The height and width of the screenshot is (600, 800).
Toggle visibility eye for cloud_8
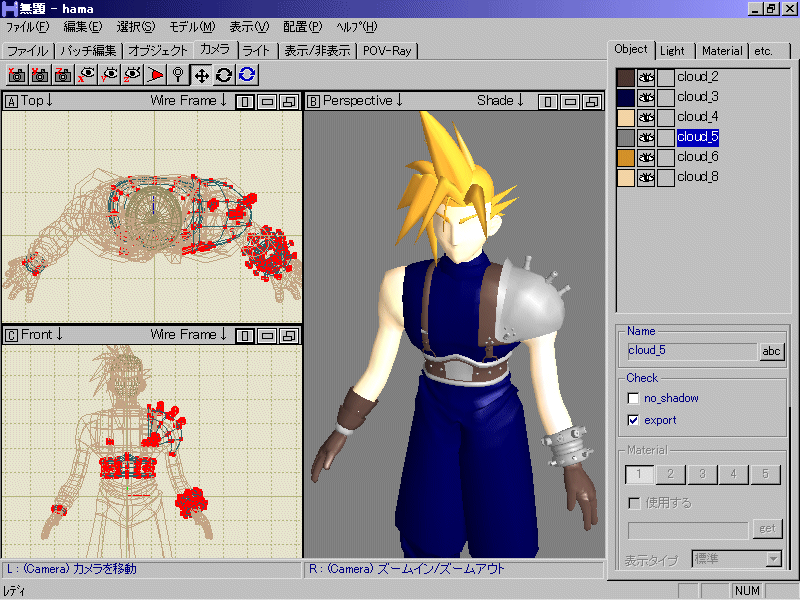click(x=646, y=177)
